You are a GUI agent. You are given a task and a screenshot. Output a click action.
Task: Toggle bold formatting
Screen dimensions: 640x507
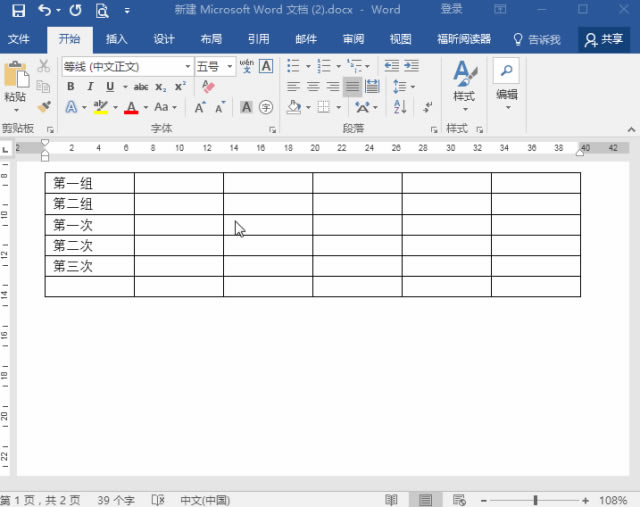pos(71,87)
